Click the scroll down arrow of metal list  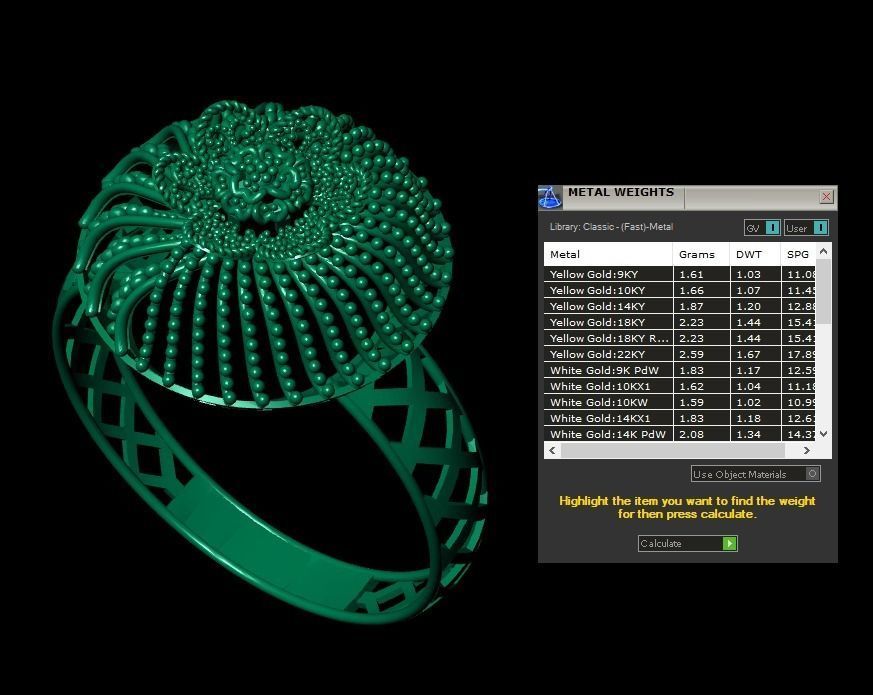pyautogui.click(x=824, y=433)
